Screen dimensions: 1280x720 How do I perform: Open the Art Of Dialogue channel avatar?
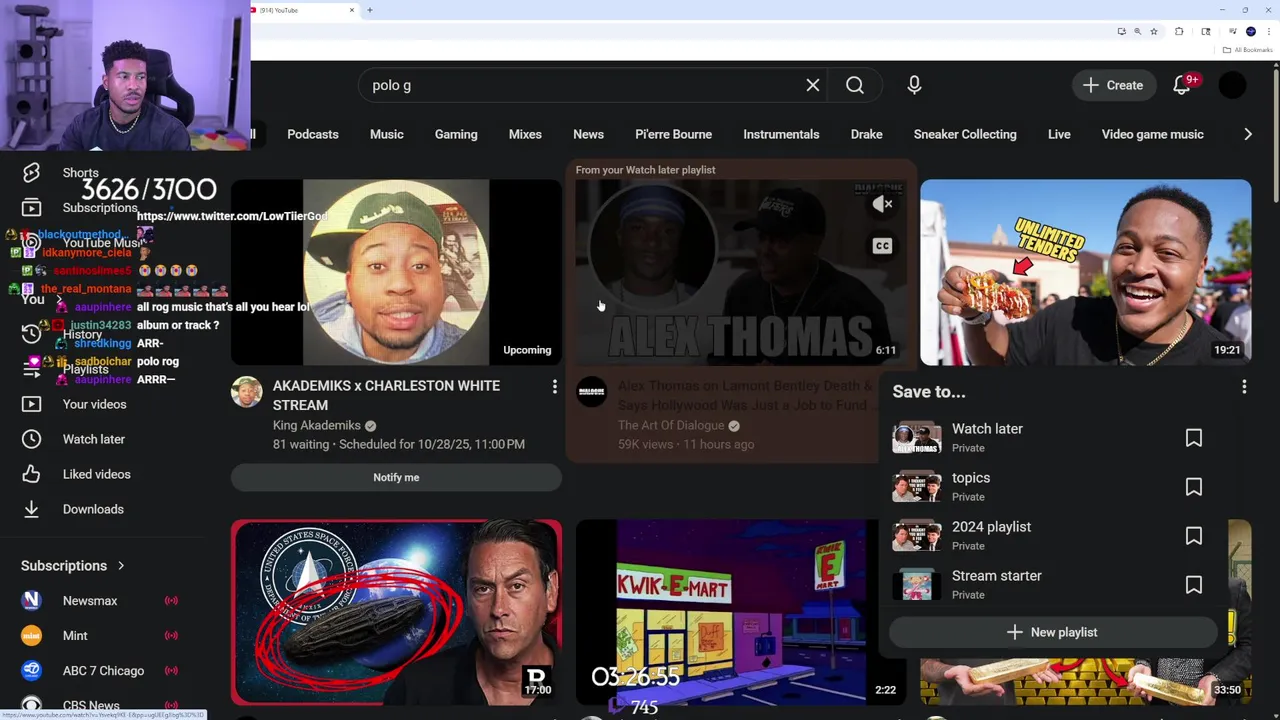click(592, 392)
